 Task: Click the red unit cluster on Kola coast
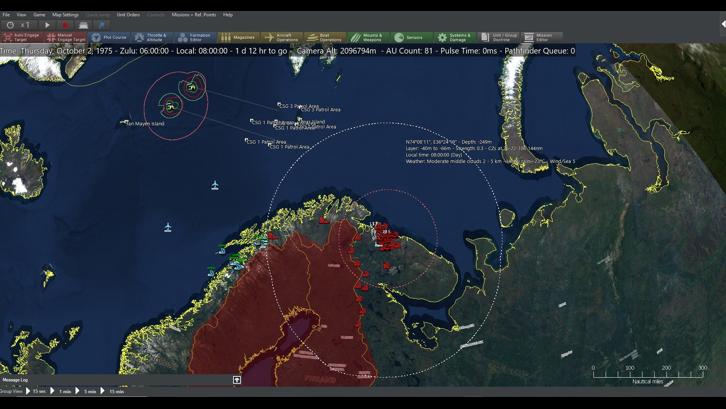point(386,236)
